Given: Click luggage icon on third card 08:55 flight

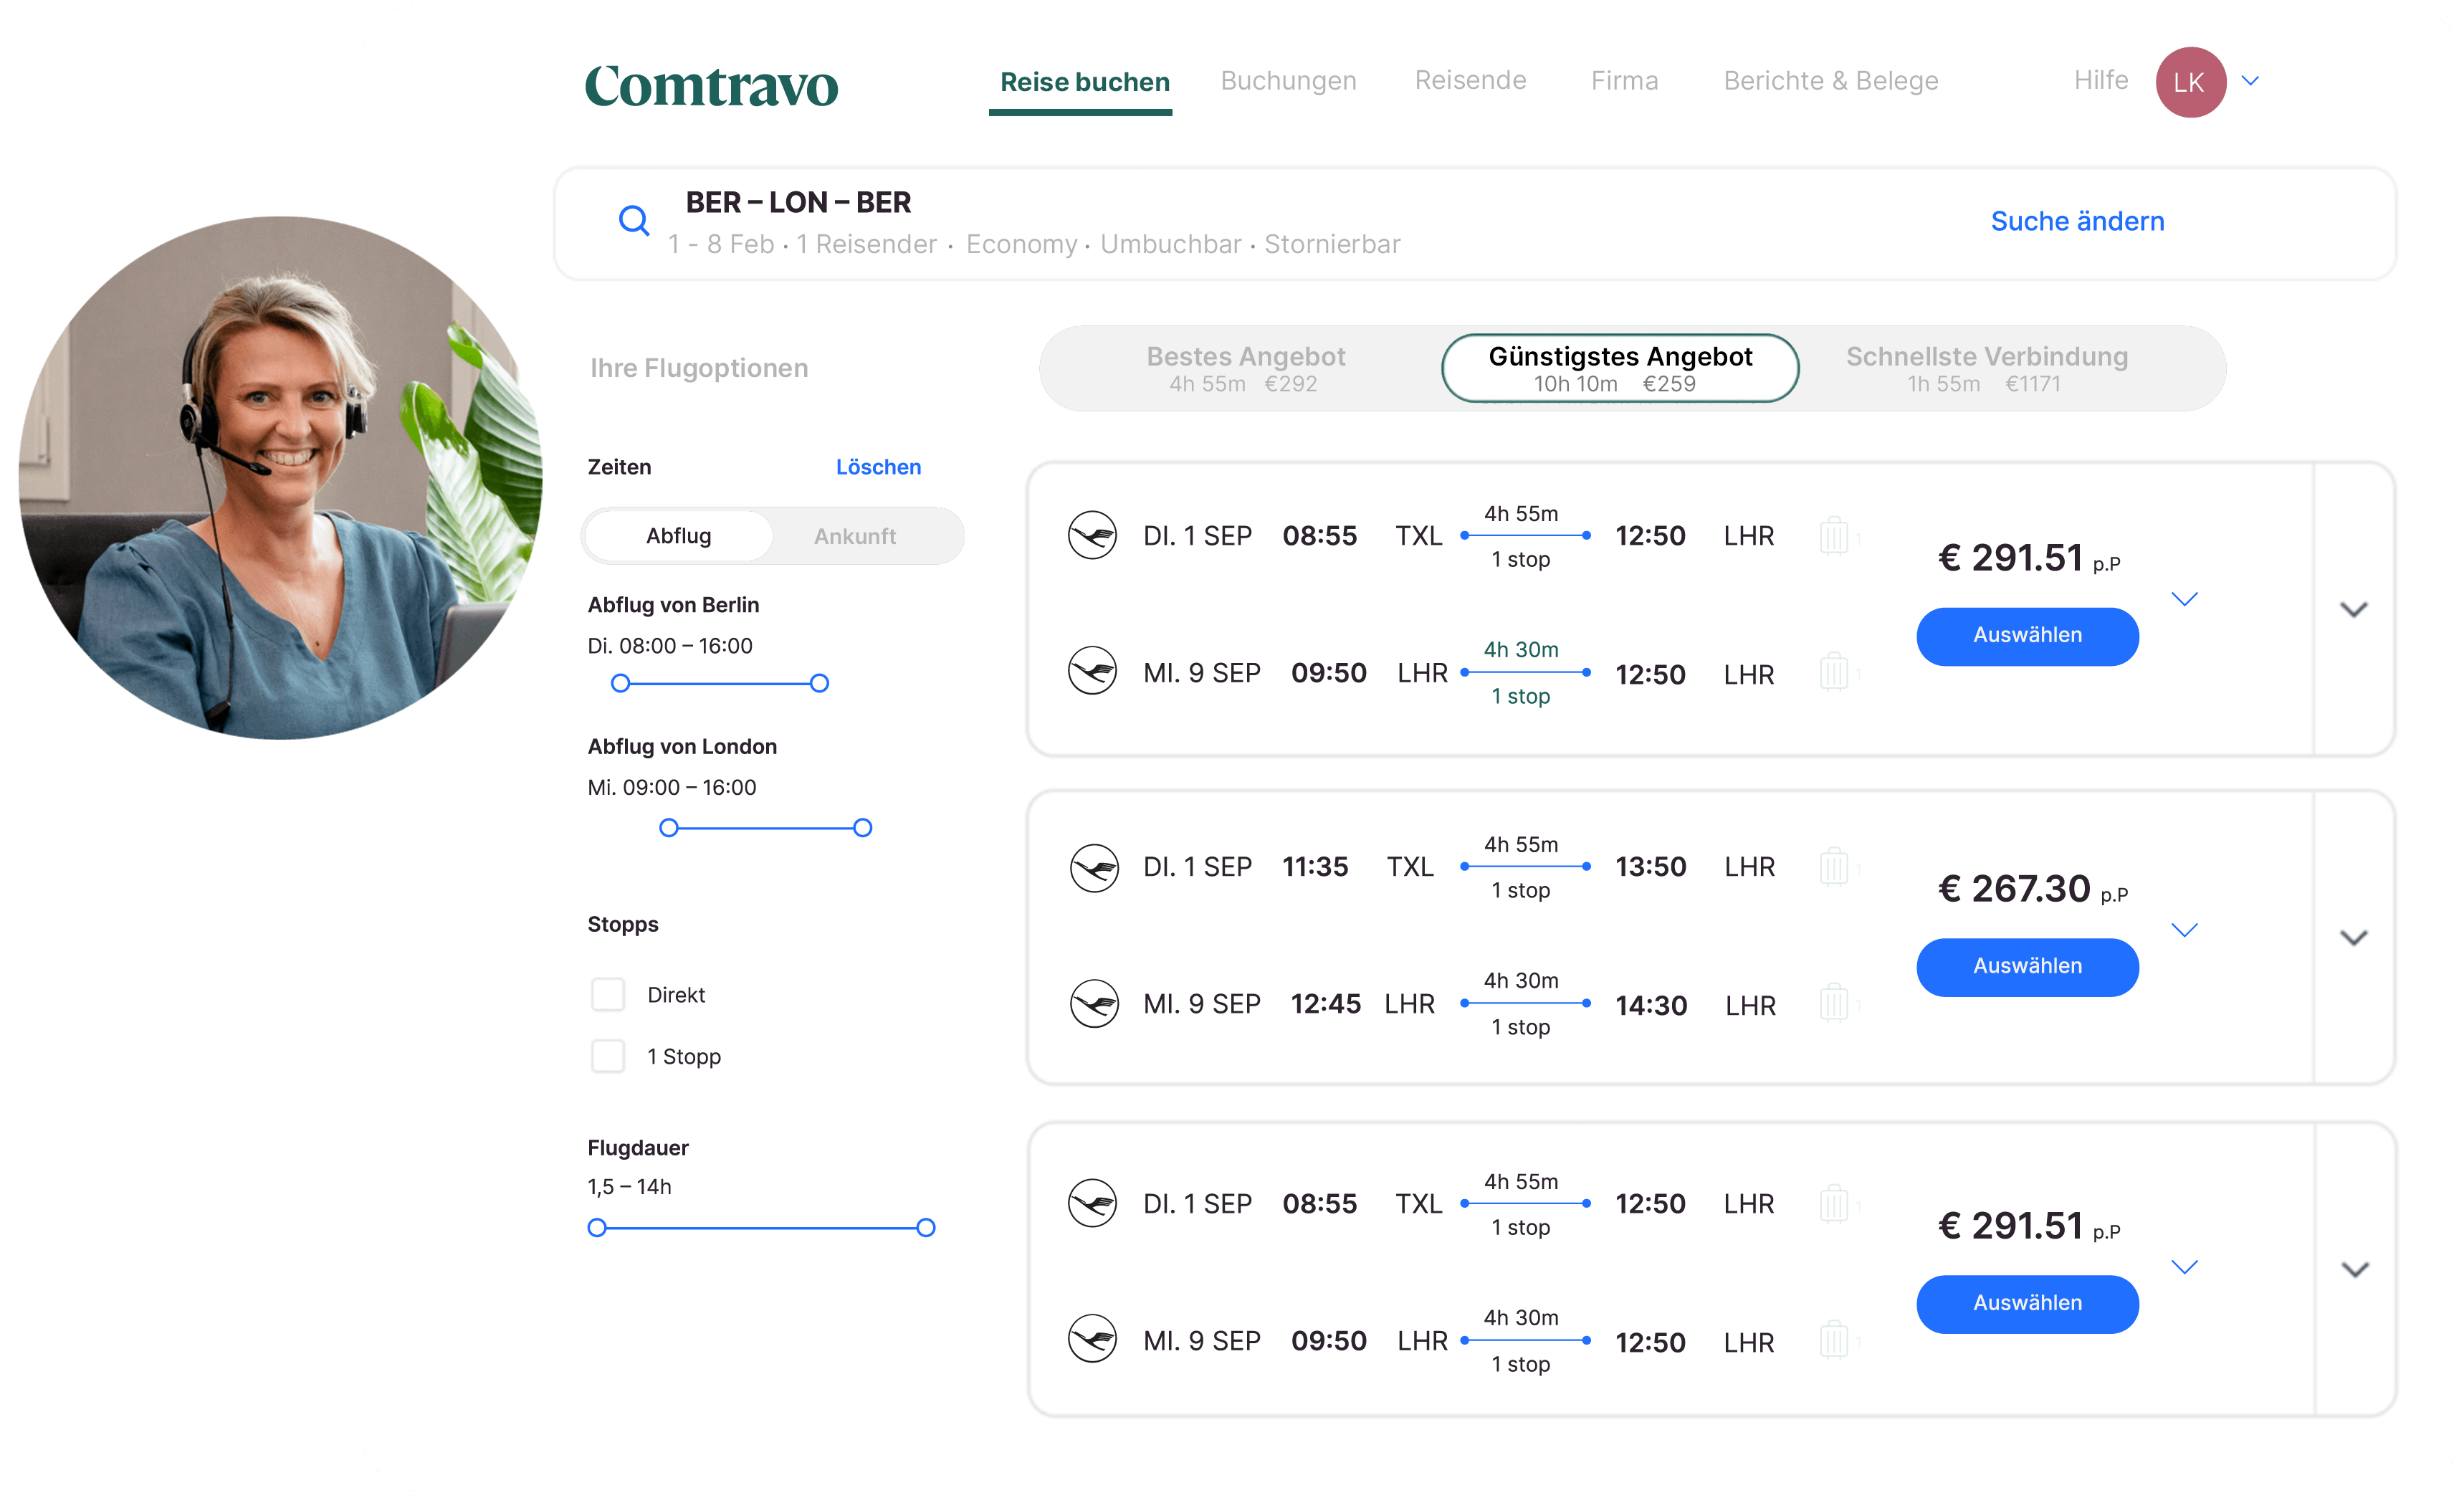Looking at the screenshot, I should coord(1834,1203).
